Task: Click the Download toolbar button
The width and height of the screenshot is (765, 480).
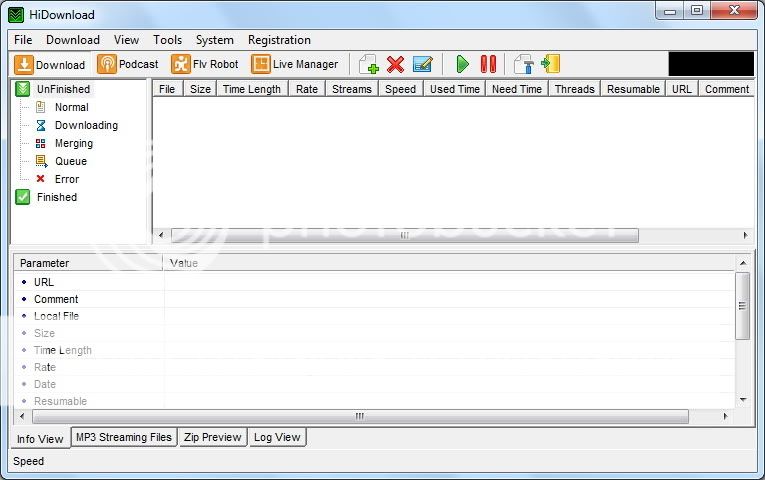Action: tap(50, 64)
